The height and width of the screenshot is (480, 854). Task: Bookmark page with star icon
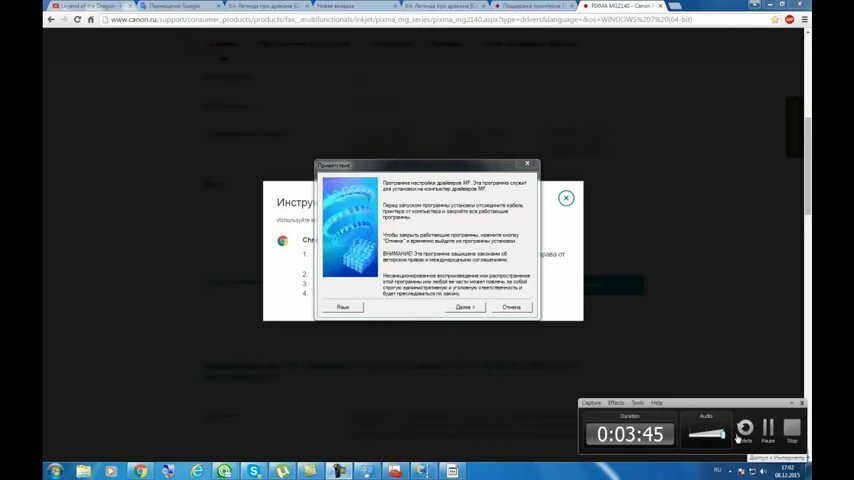774,20
